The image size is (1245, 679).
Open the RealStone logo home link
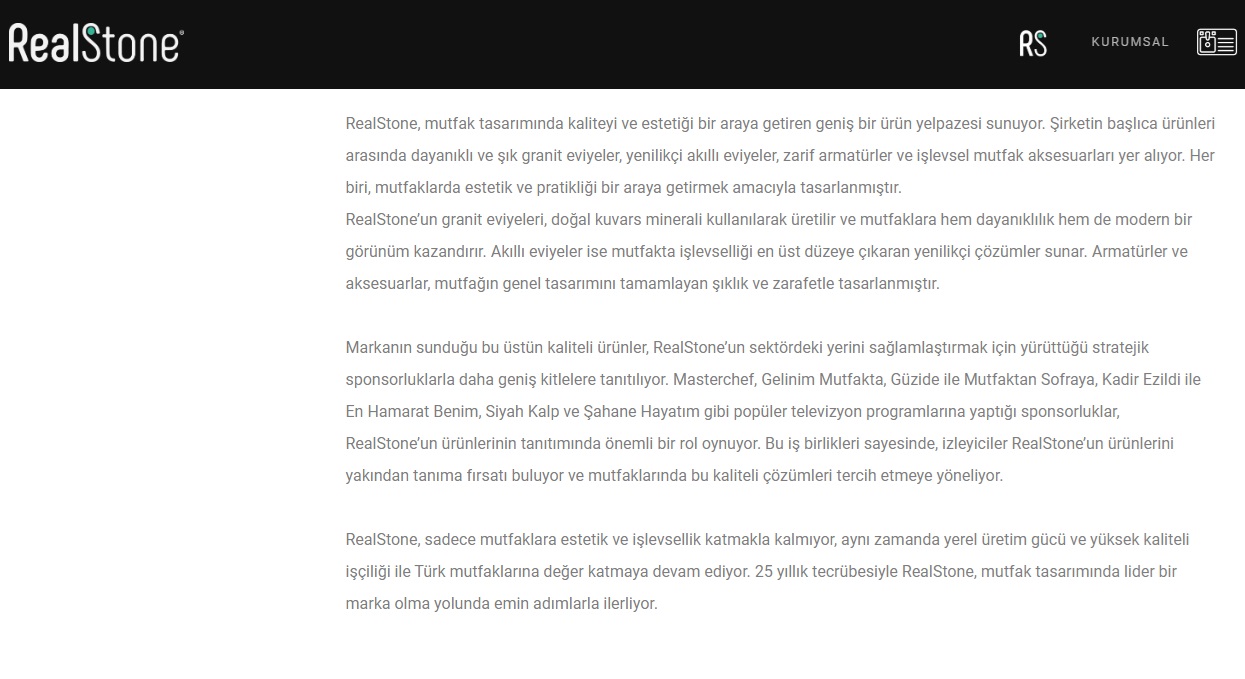coord(95,44)
